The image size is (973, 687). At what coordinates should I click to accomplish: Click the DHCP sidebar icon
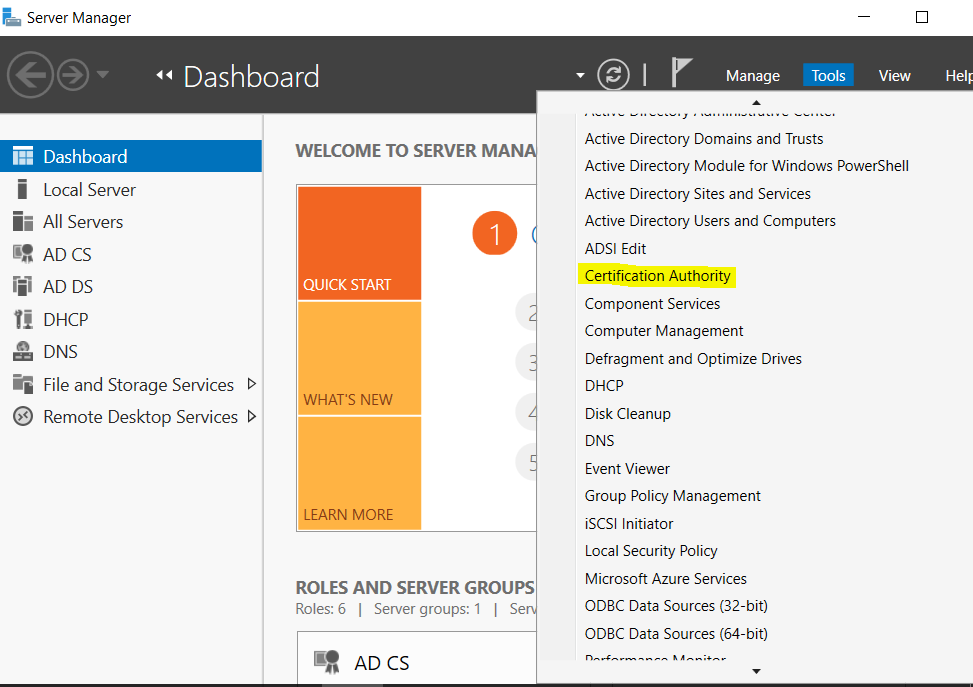[x=23, y=319]
